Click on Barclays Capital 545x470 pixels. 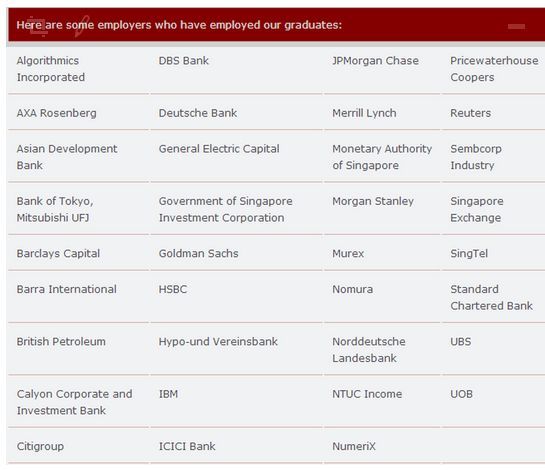tap(58, 253)
